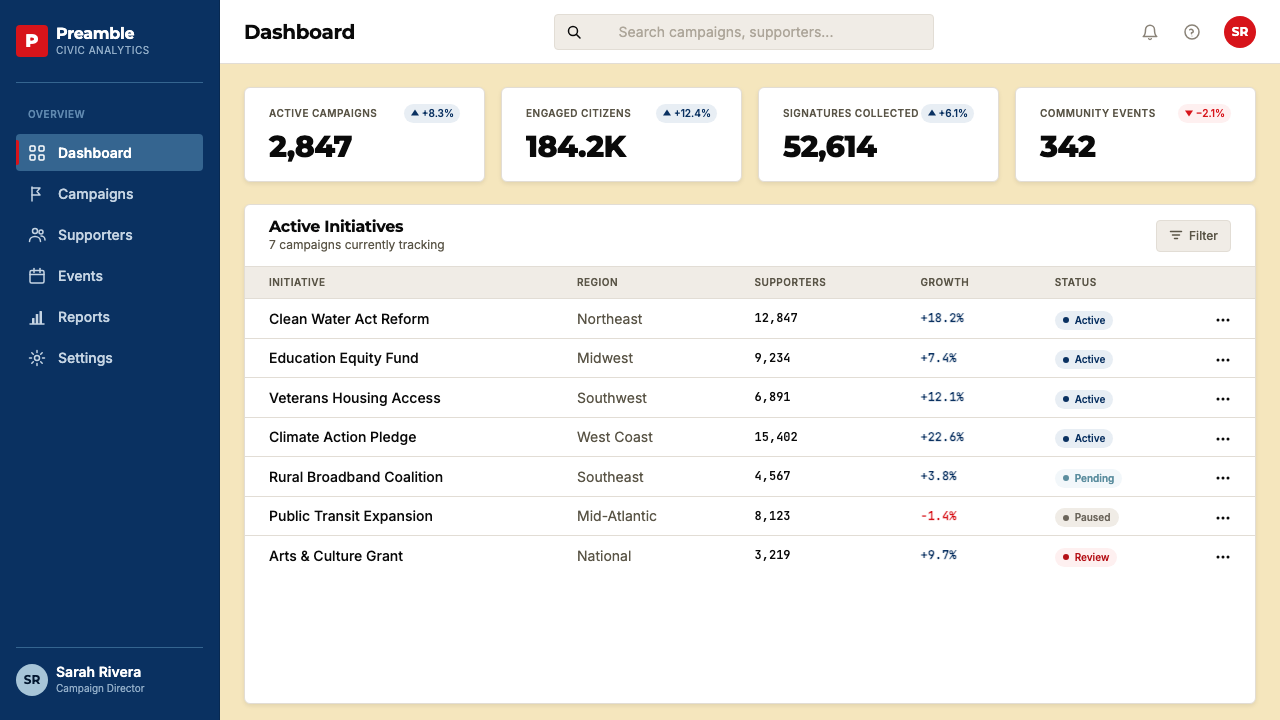
Task: Open the notifications bell
Action: (1150, 32)
